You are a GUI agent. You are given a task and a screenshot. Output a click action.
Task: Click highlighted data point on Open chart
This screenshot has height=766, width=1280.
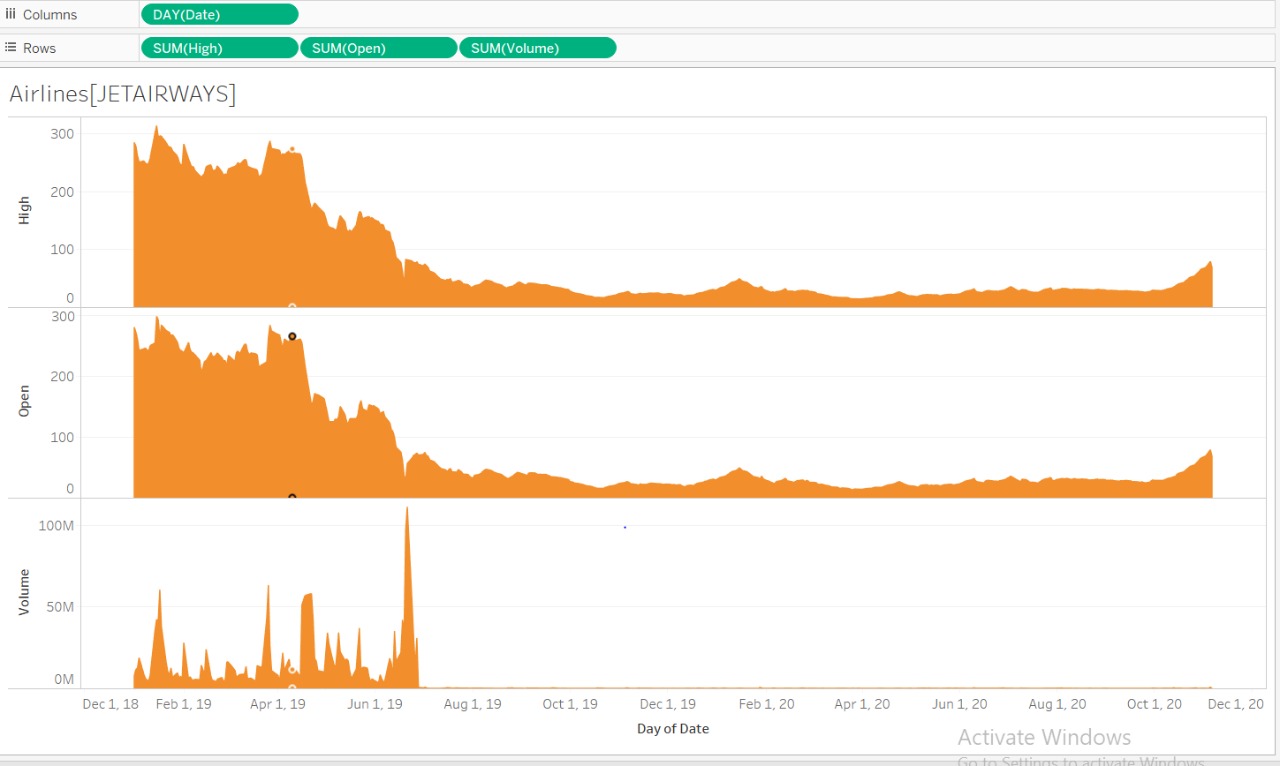click(x=292, y=337)
